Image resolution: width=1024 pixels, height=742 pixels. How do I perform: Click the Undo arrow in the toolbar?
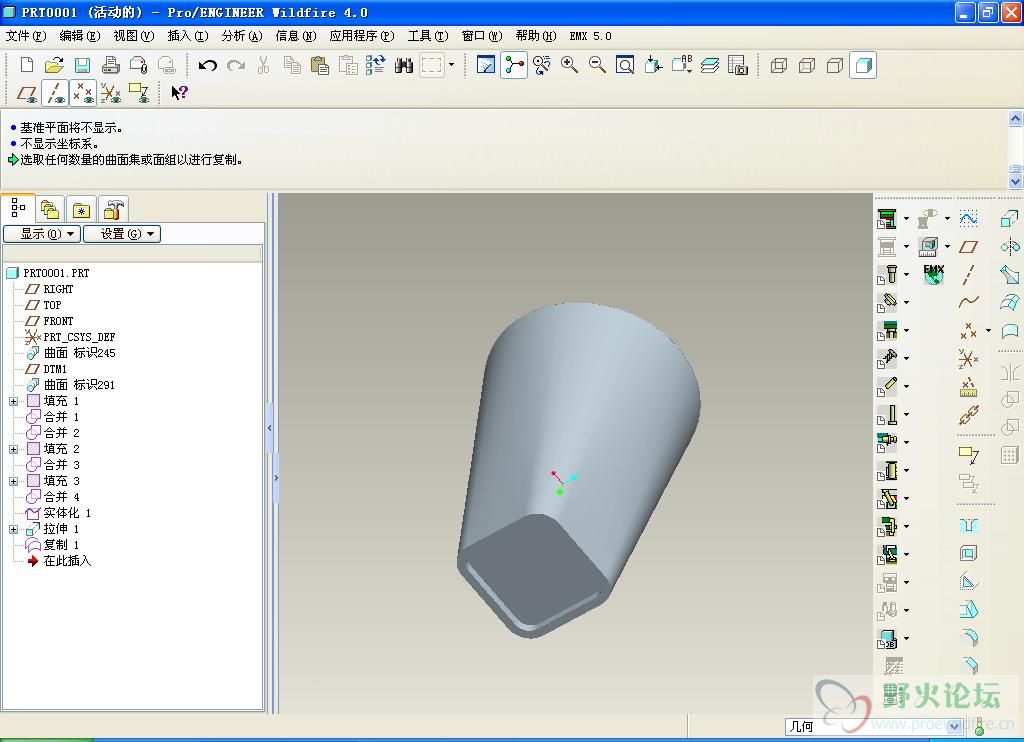tap(208, 66)
